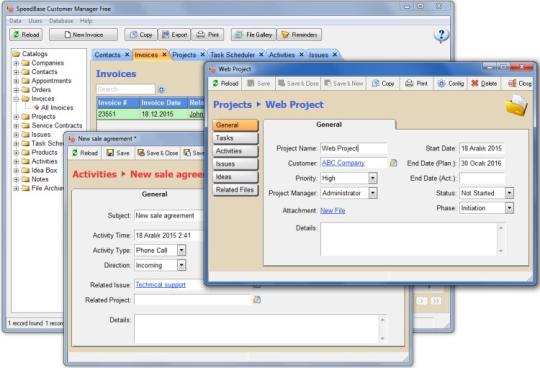Switch to the Contacts tab
This screenshot has width=540, height=368.
(107, 55)
